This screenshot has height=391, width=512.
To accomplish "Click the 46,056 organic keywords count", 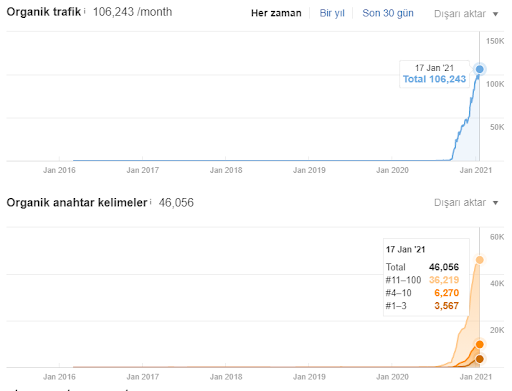I will coord(176,203).
